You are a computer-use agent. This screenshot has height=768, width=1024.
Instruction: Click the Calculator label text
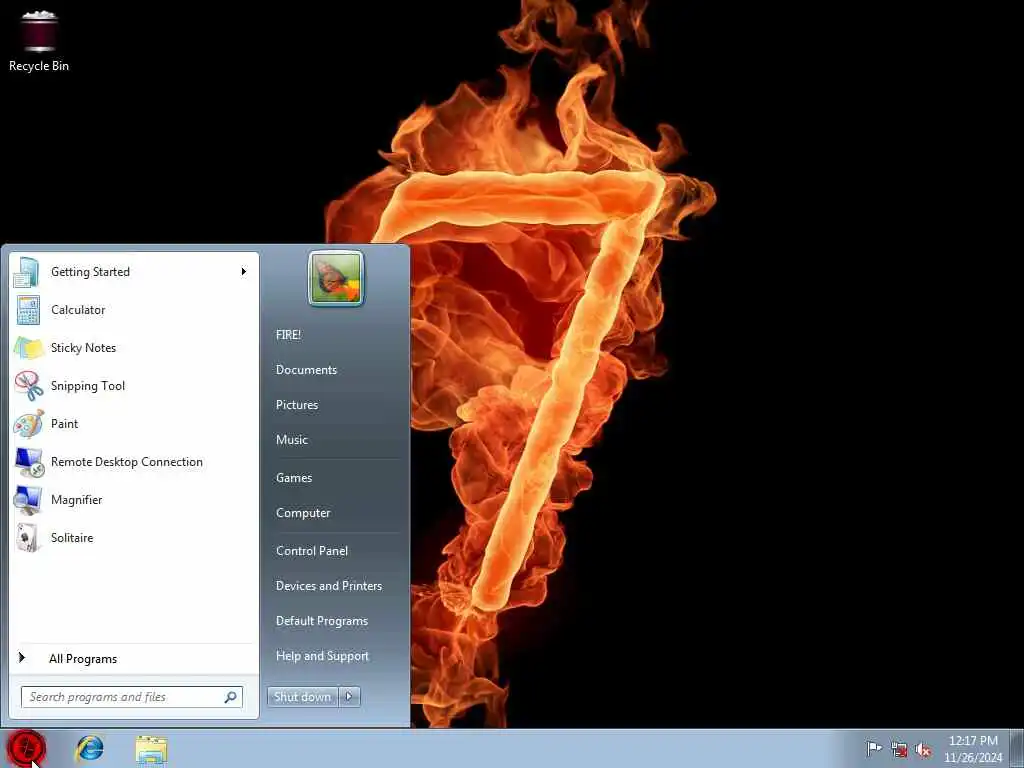[78, 310]
